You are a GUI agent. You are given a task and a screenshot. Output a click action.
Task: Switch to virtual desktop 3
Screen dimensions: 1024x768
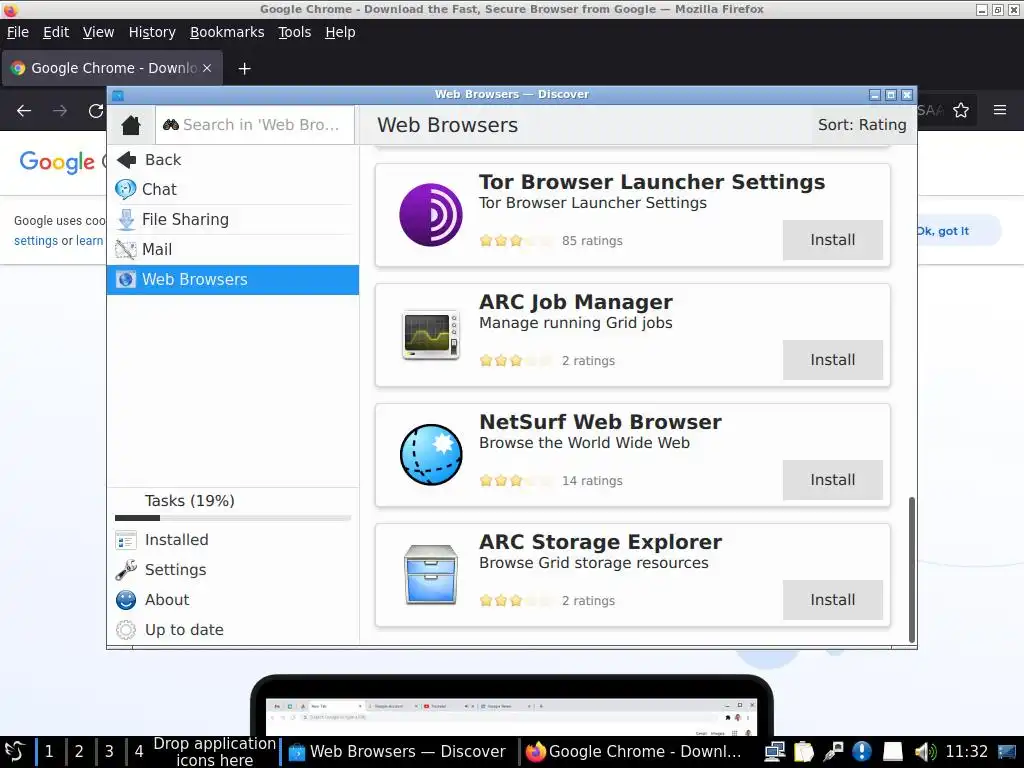pos(109,752)
